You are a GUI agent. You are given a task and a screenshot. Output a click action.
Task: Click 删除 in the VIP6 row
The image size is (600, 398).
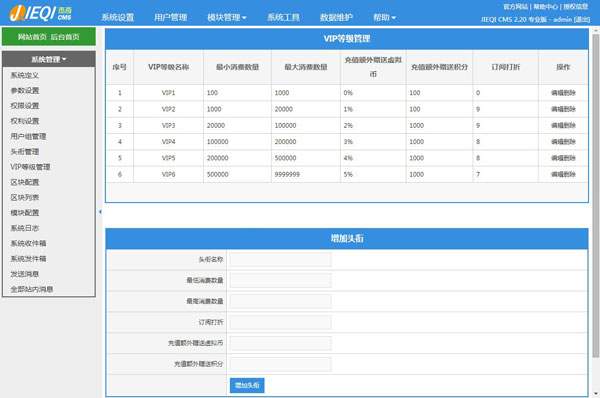(569, 175)
